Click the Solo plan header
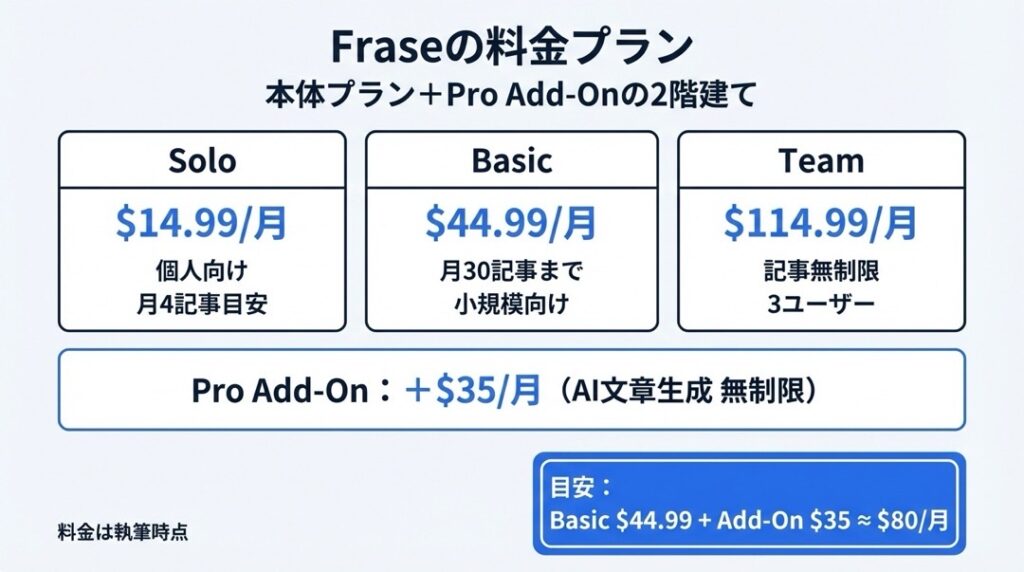This screenshot has height=572, width=1024. point(202,160)
